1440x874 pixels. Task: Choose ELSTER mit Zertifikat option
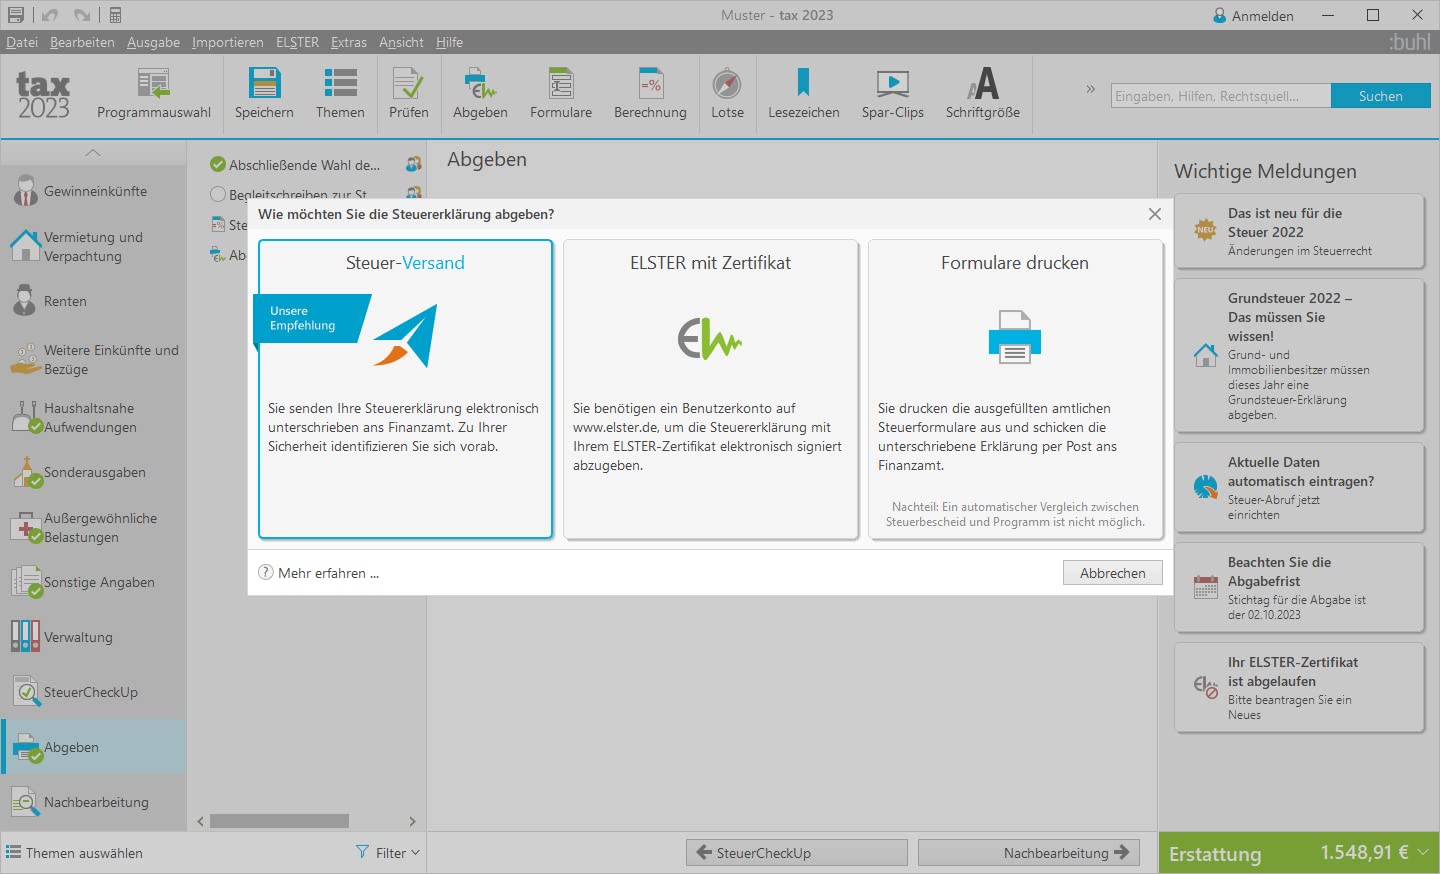pos(710,389)
